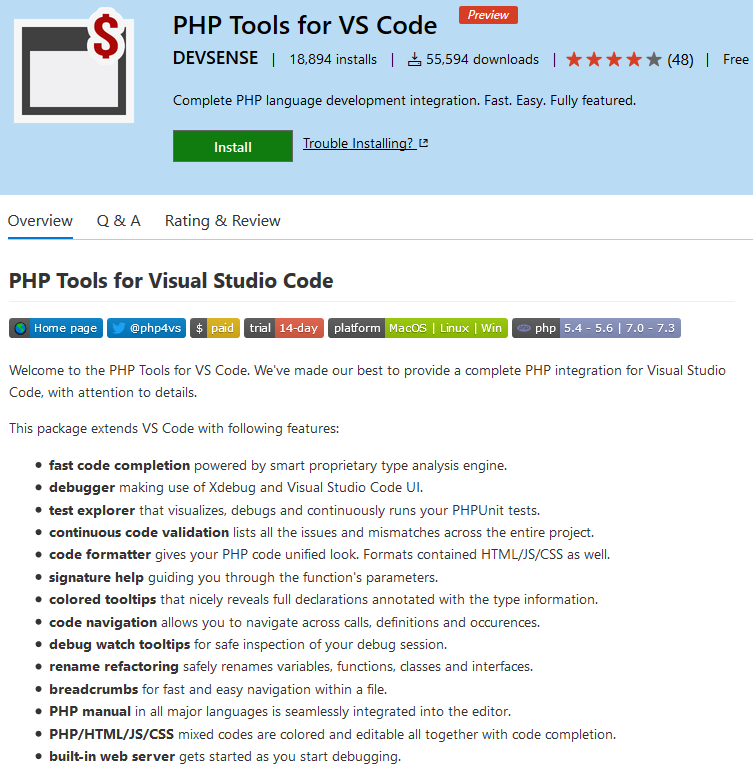Click the external-link icon beside Trouble Installing
The image size is (753, 773).
pyautogui.click(x=423, y=143)
